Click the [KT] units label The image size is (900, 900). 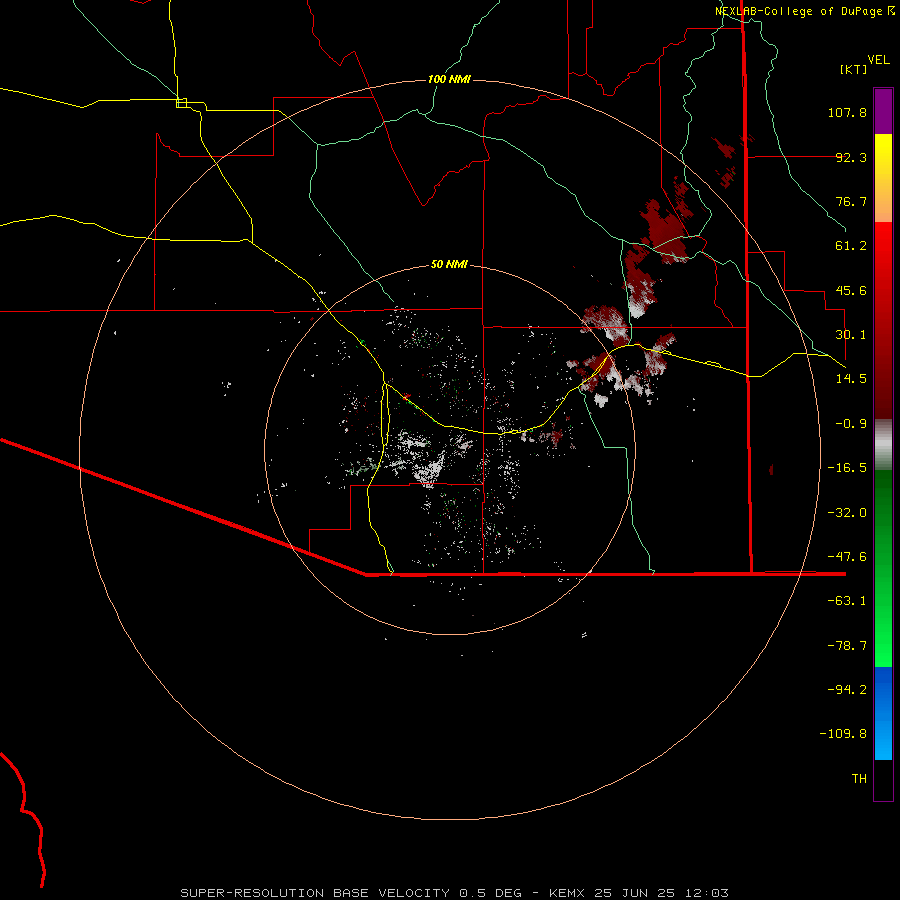pyautogui.click(x=854, y=69)
